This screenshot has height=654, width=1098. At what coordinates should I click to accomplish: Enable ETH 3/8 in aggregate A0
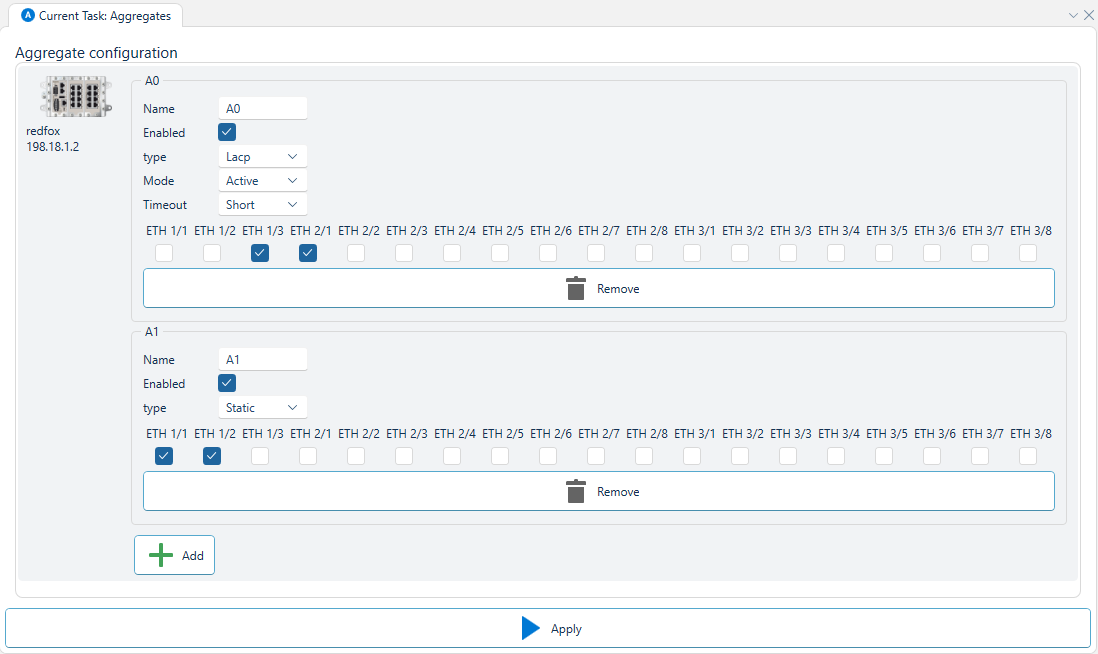1028,254
